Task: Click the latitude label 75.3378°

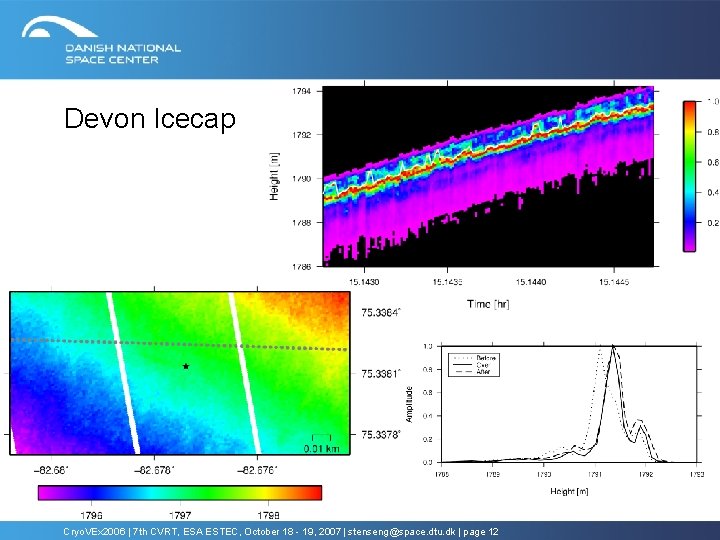Action: [x=381, y=434]
